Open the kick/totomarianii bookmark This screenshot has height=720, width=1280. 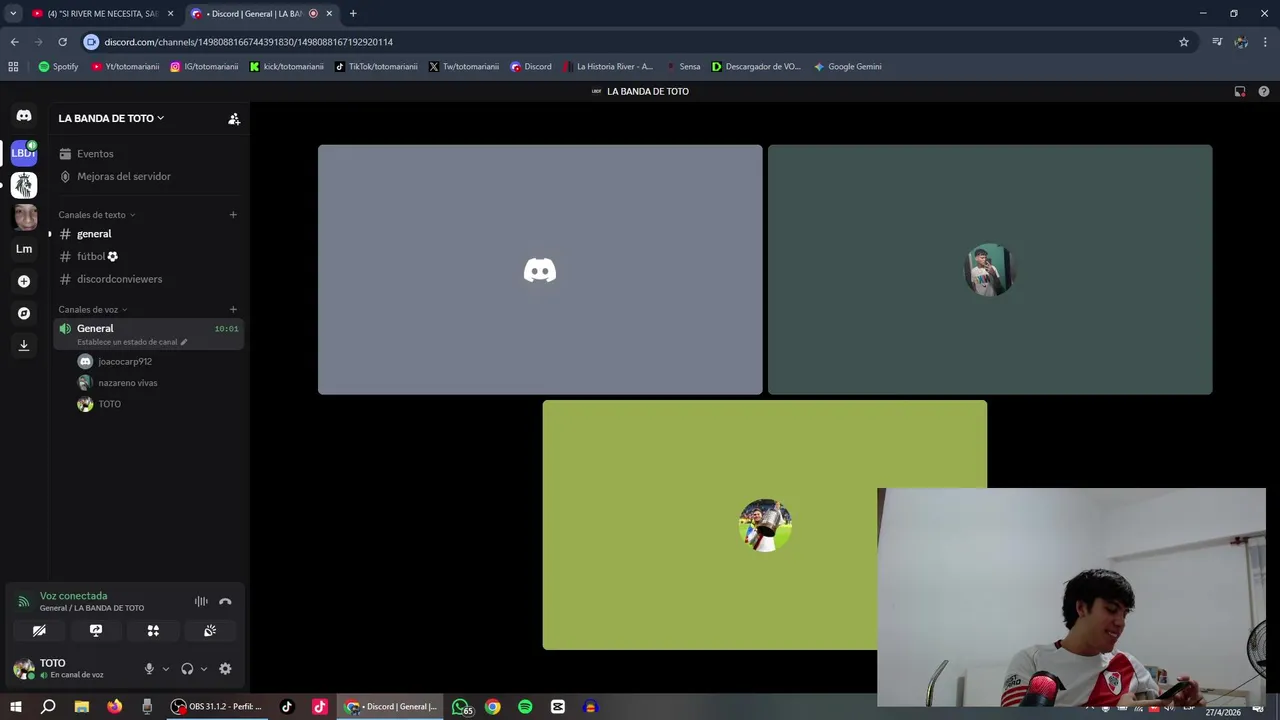(286, 67)
